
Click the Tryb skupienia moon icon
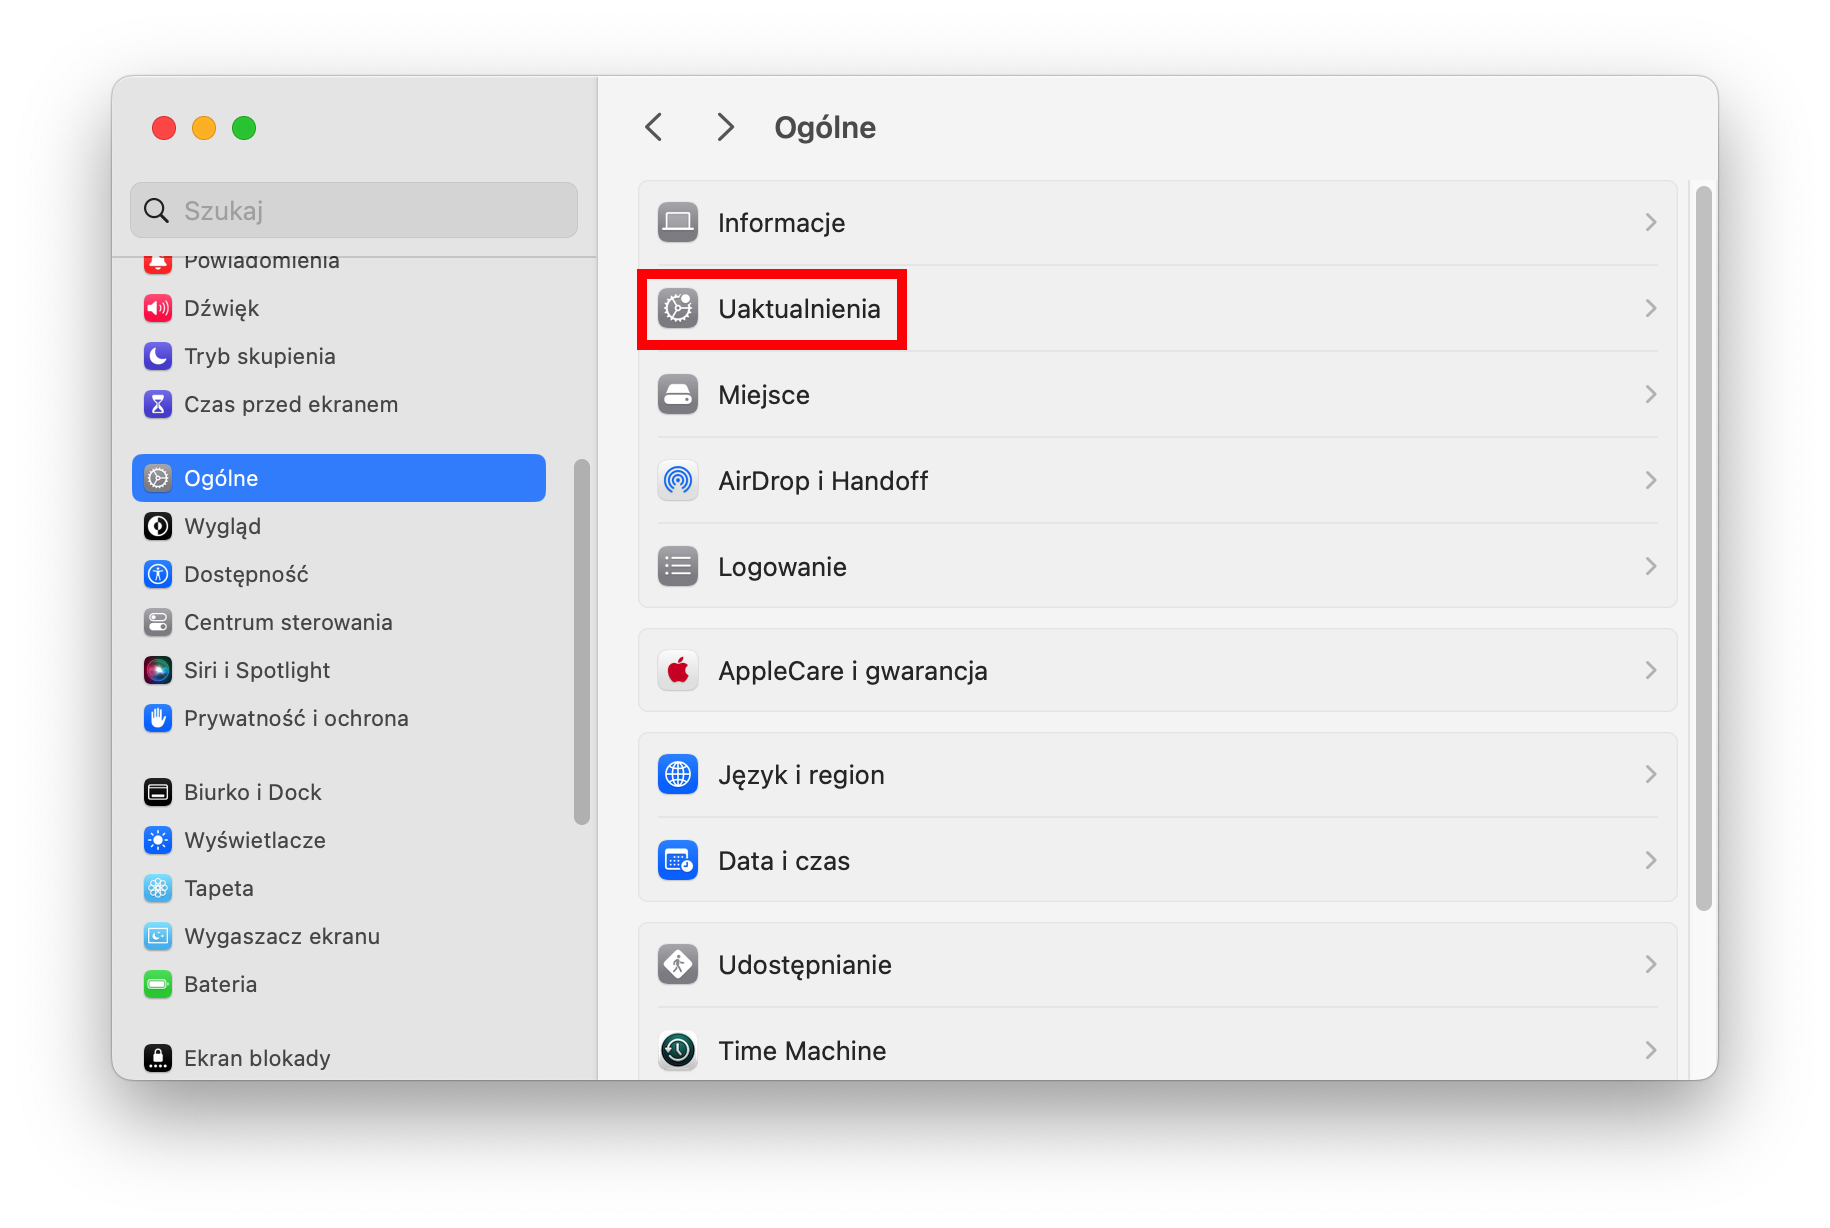[158, 356]
